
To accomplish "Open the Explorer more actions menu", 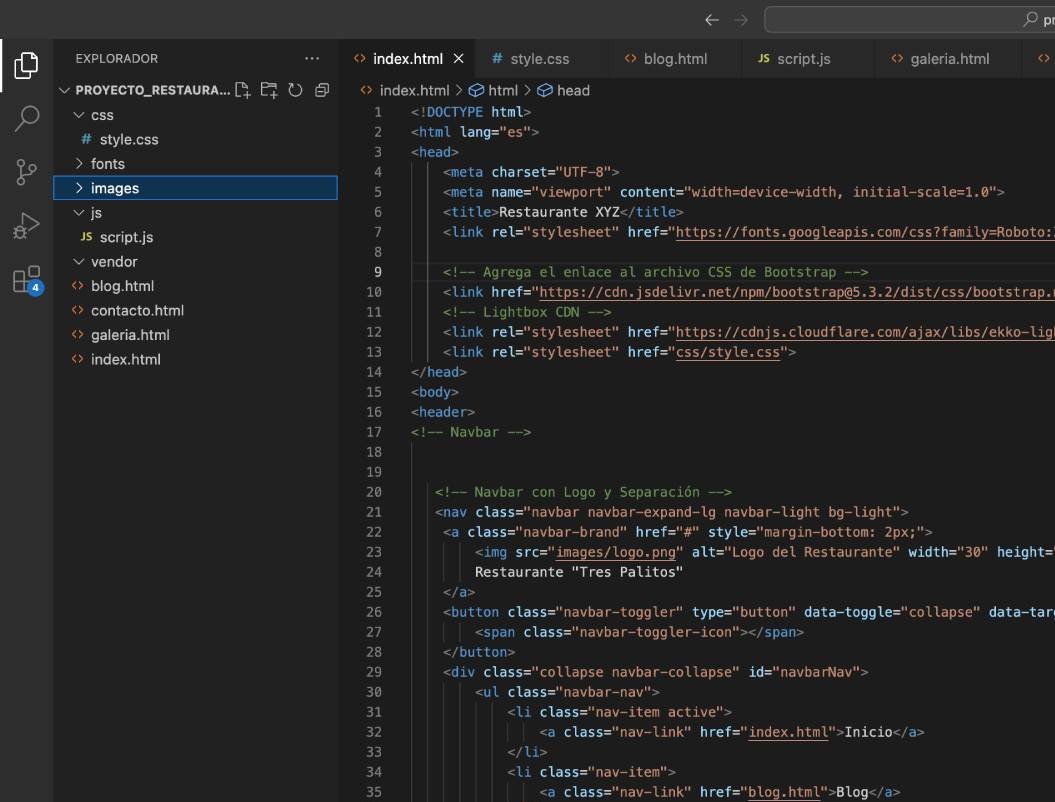I will (x=312, y=57).
